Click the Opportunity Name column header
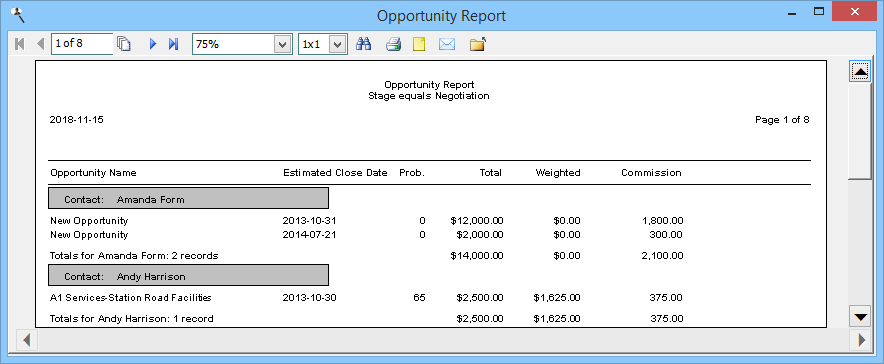The width and height of the screenshot is (884, 364). (x=93, y=173)
